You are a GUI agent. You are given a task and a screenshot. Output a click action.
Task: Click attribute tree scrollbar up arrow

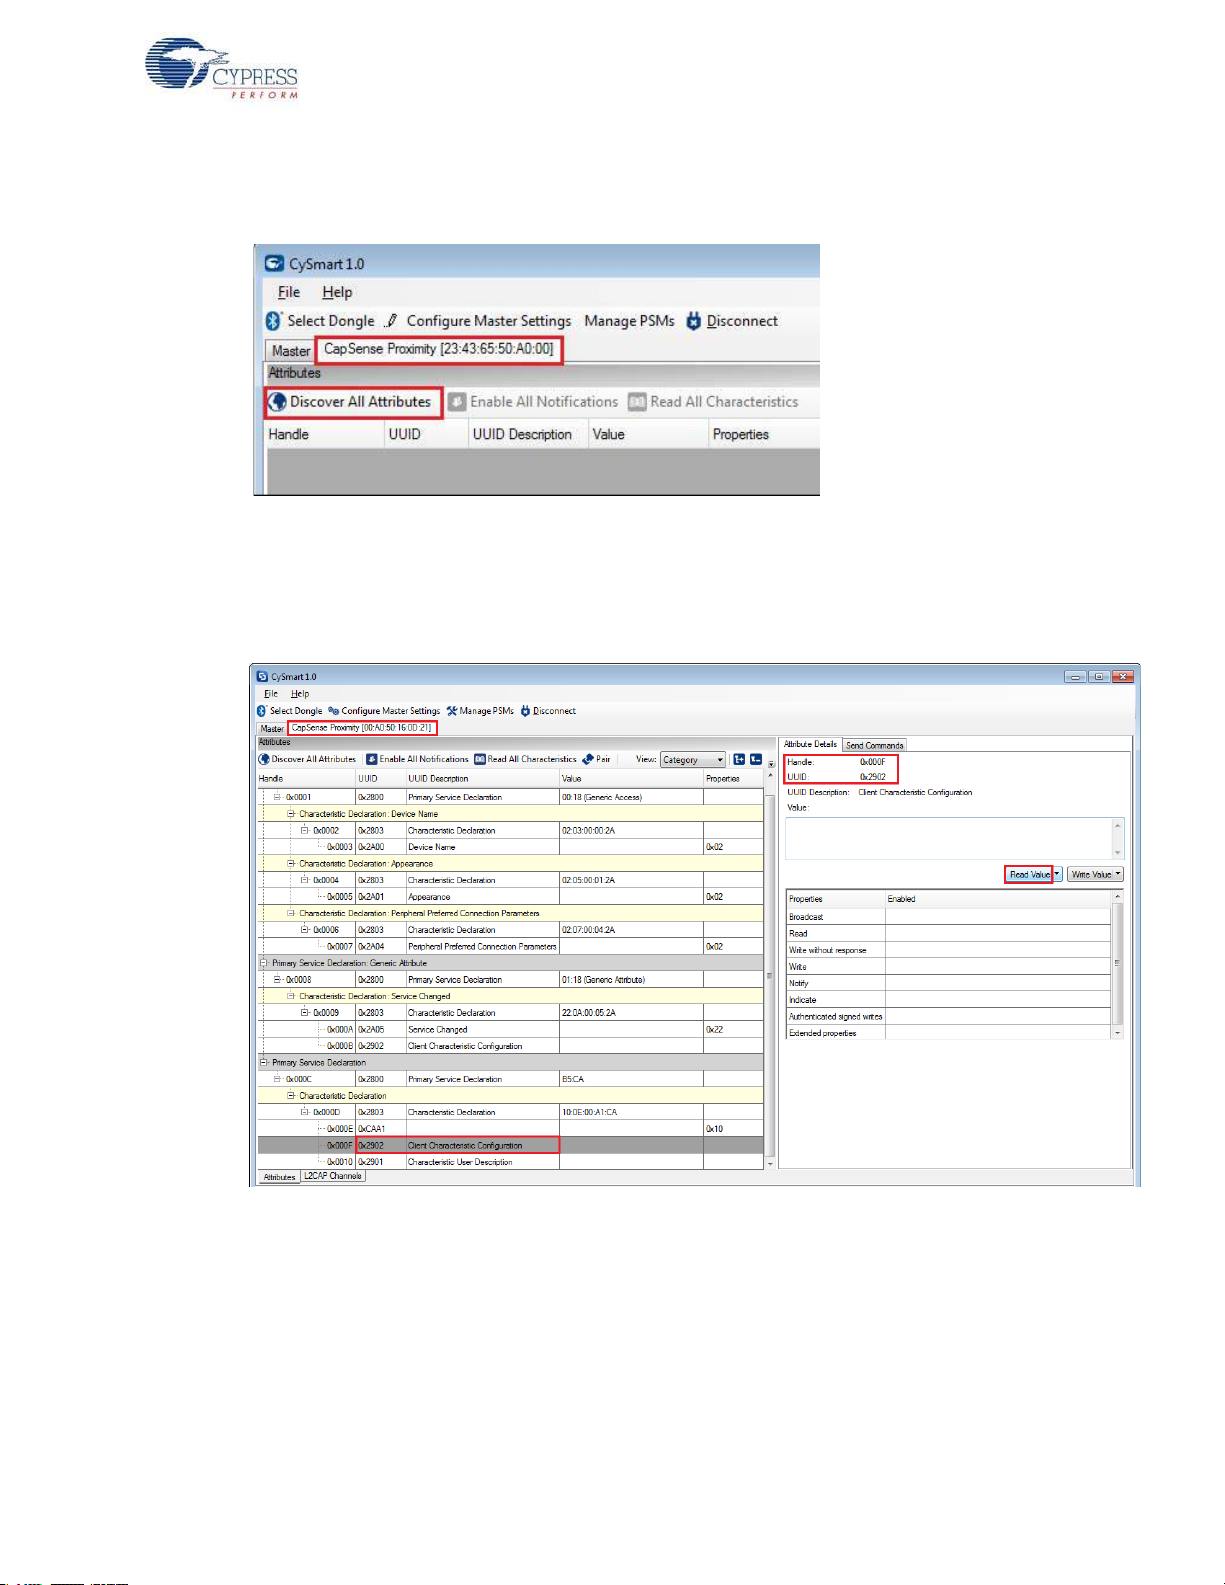tap(770, 776)
